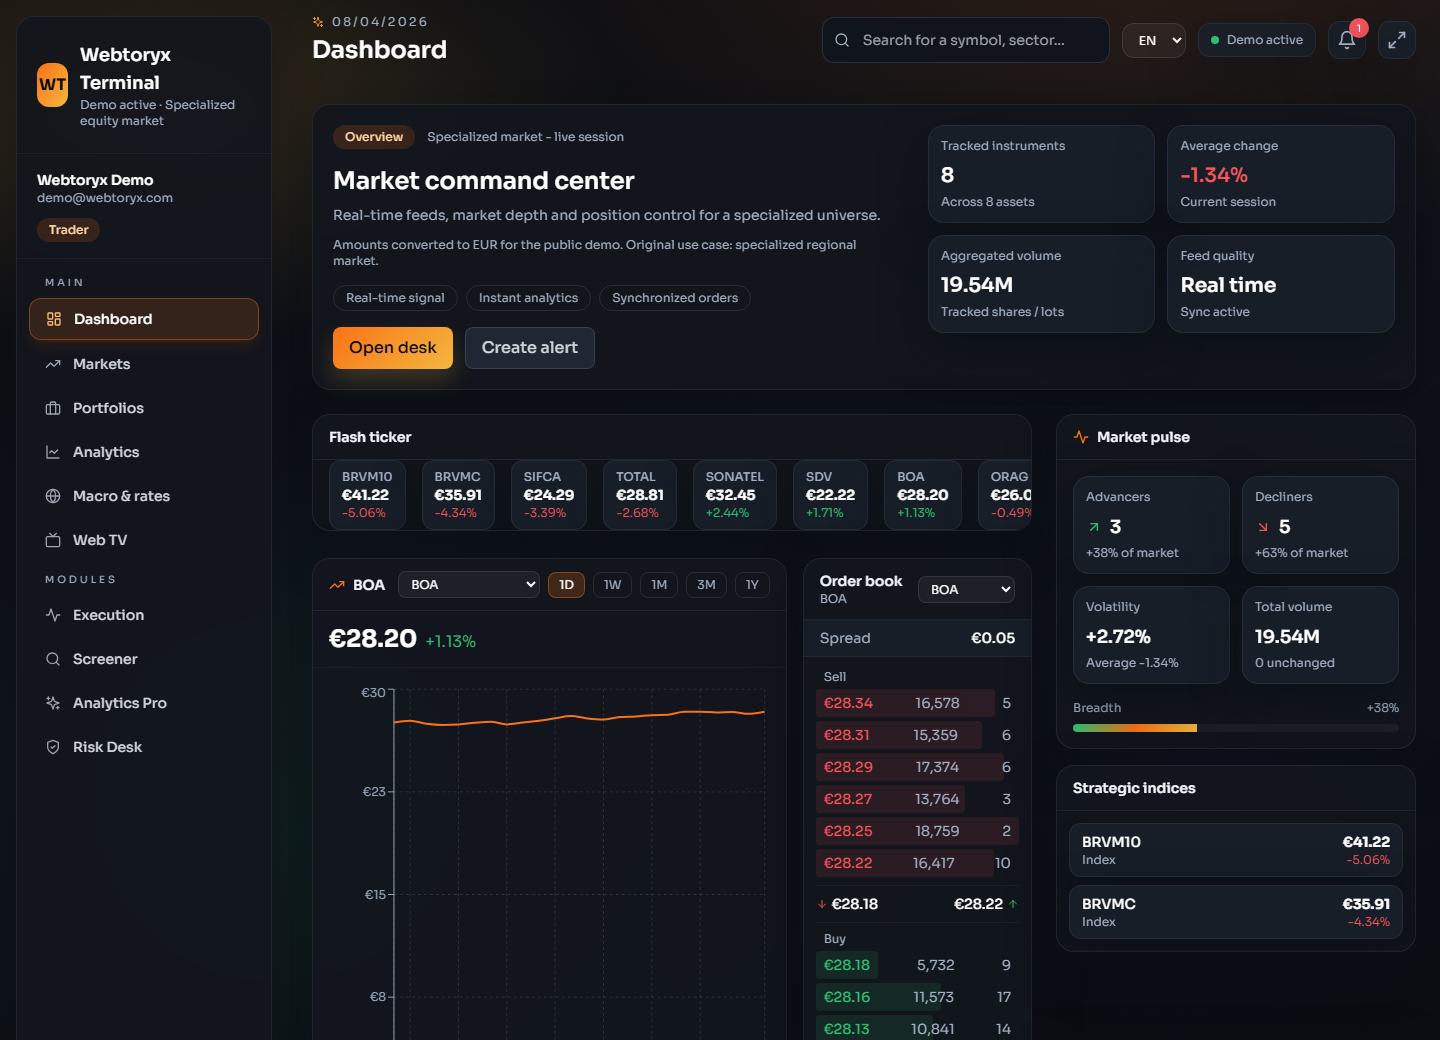Click the fullscreen expand icon

1396,40
